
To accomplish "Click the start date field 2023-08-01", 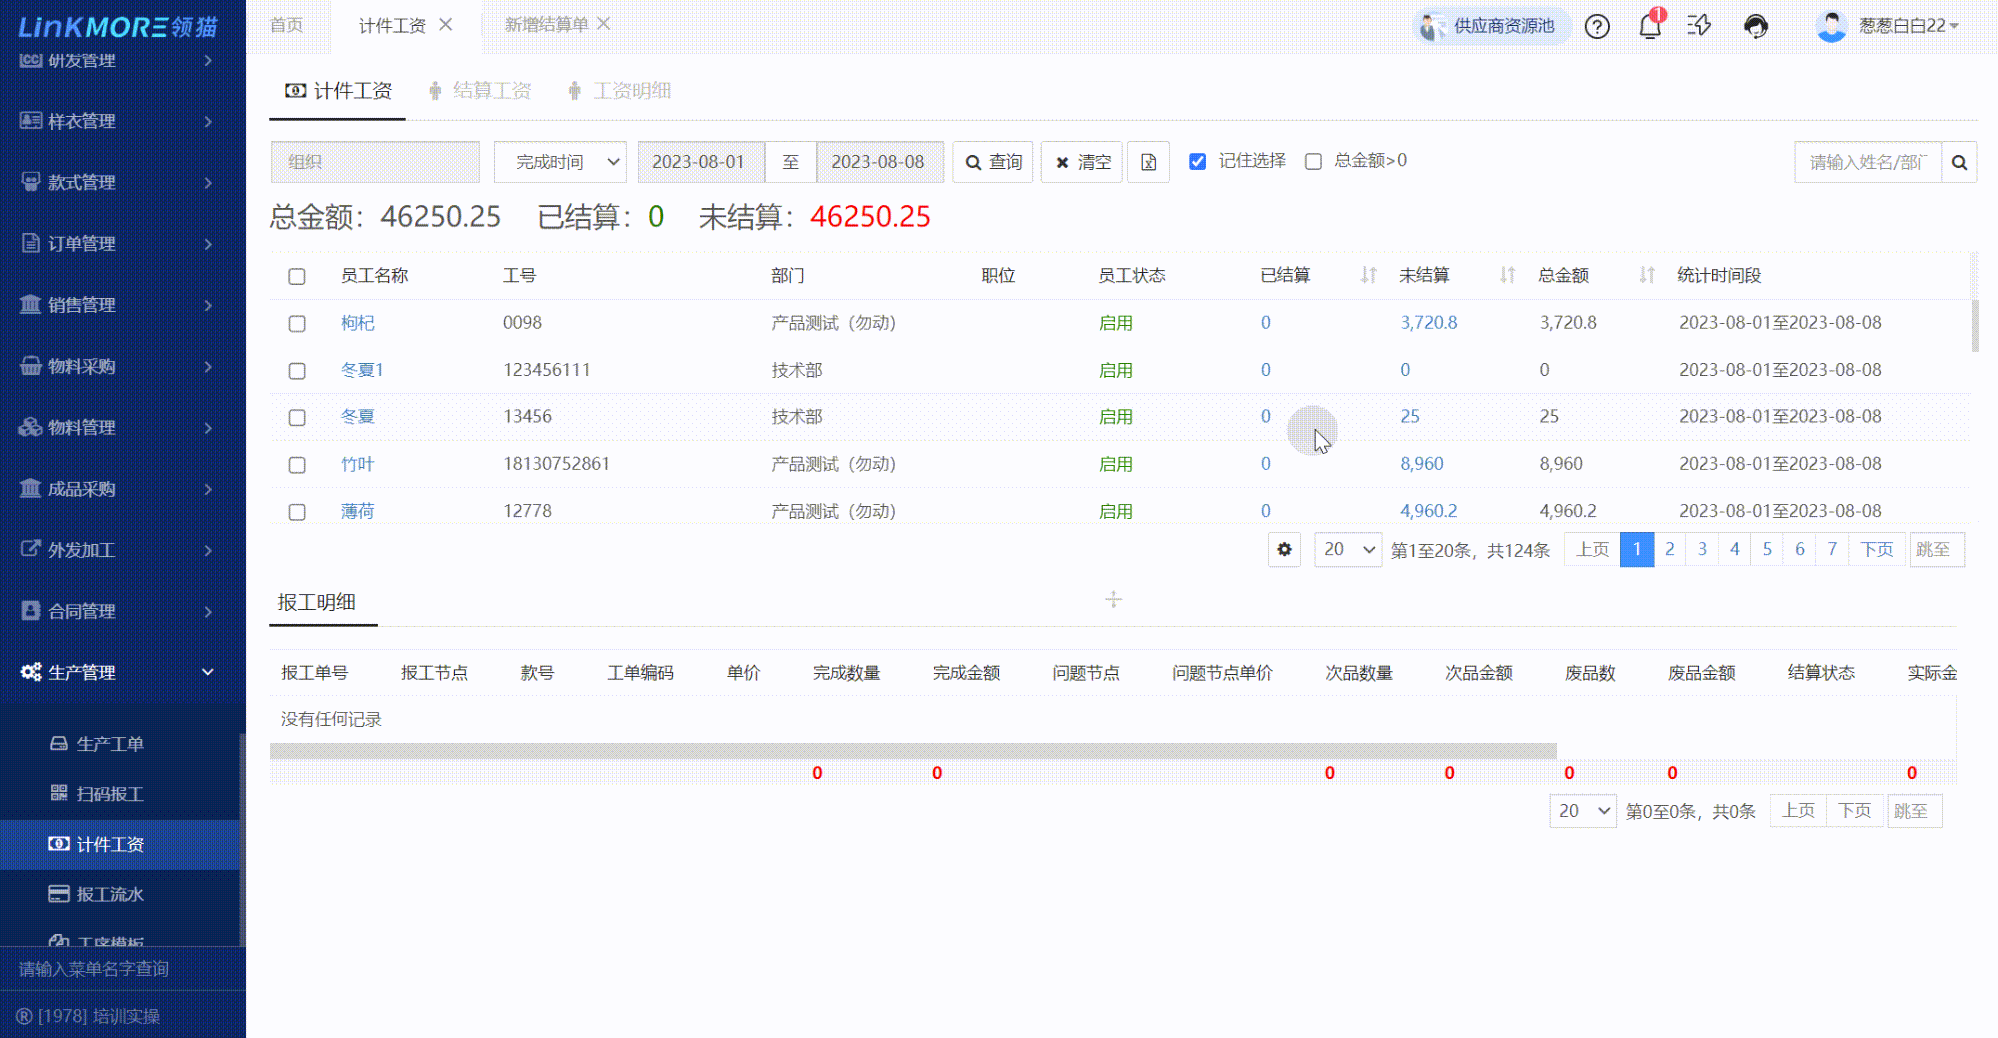I will point(701,162).
